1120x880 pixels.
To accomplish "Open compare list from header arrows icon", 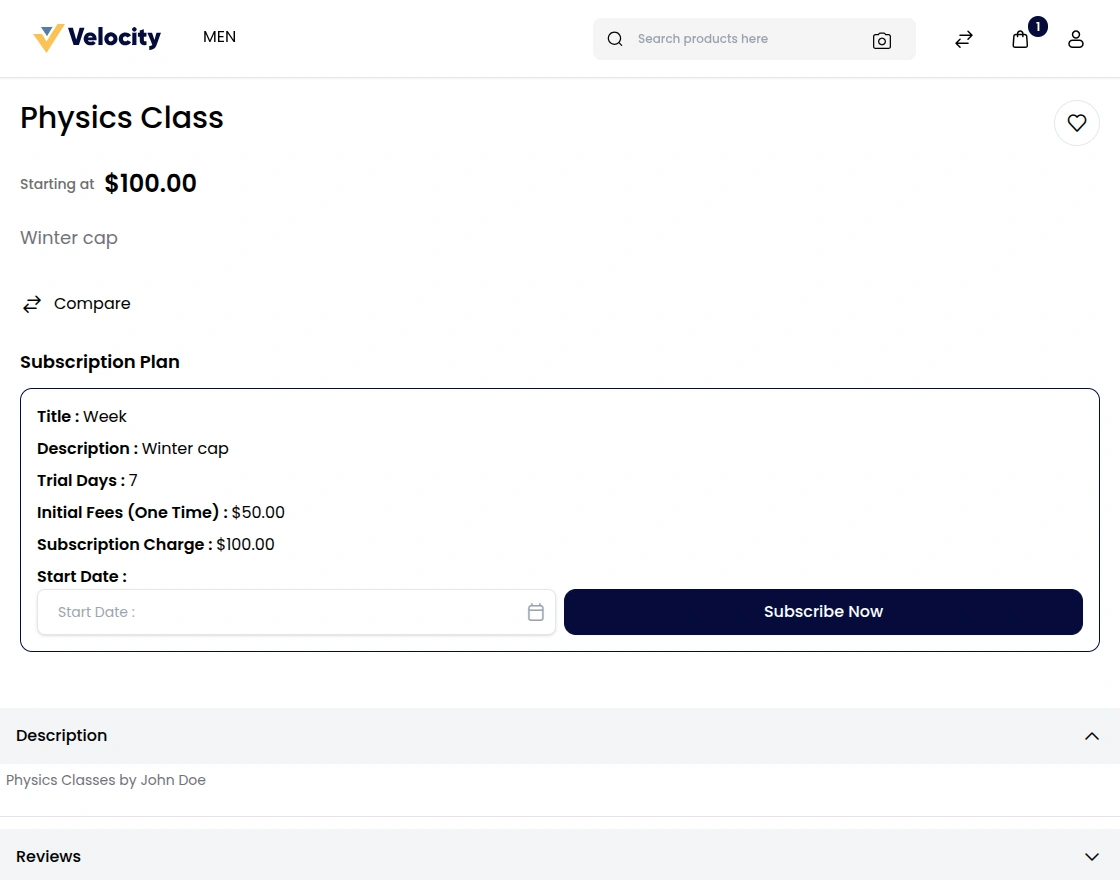I will 963,39.
